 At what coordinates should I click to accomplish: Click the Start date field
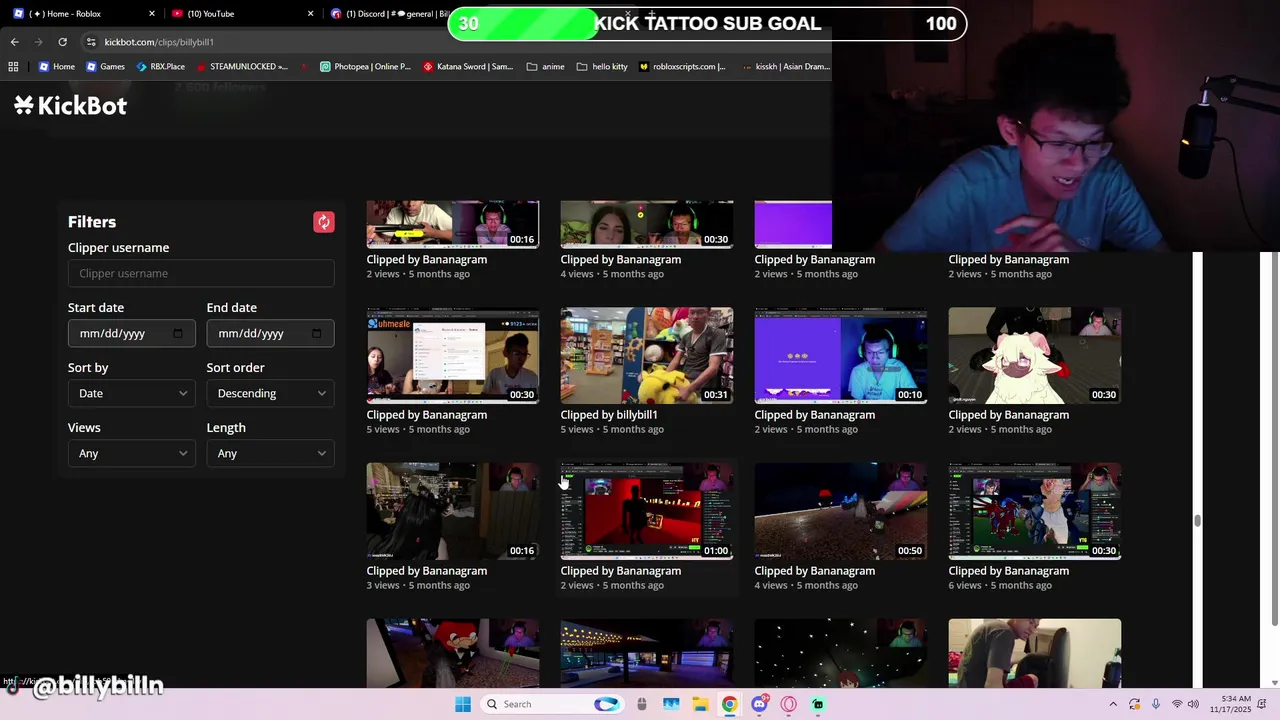pyautogui.click(x=131, y=333)
